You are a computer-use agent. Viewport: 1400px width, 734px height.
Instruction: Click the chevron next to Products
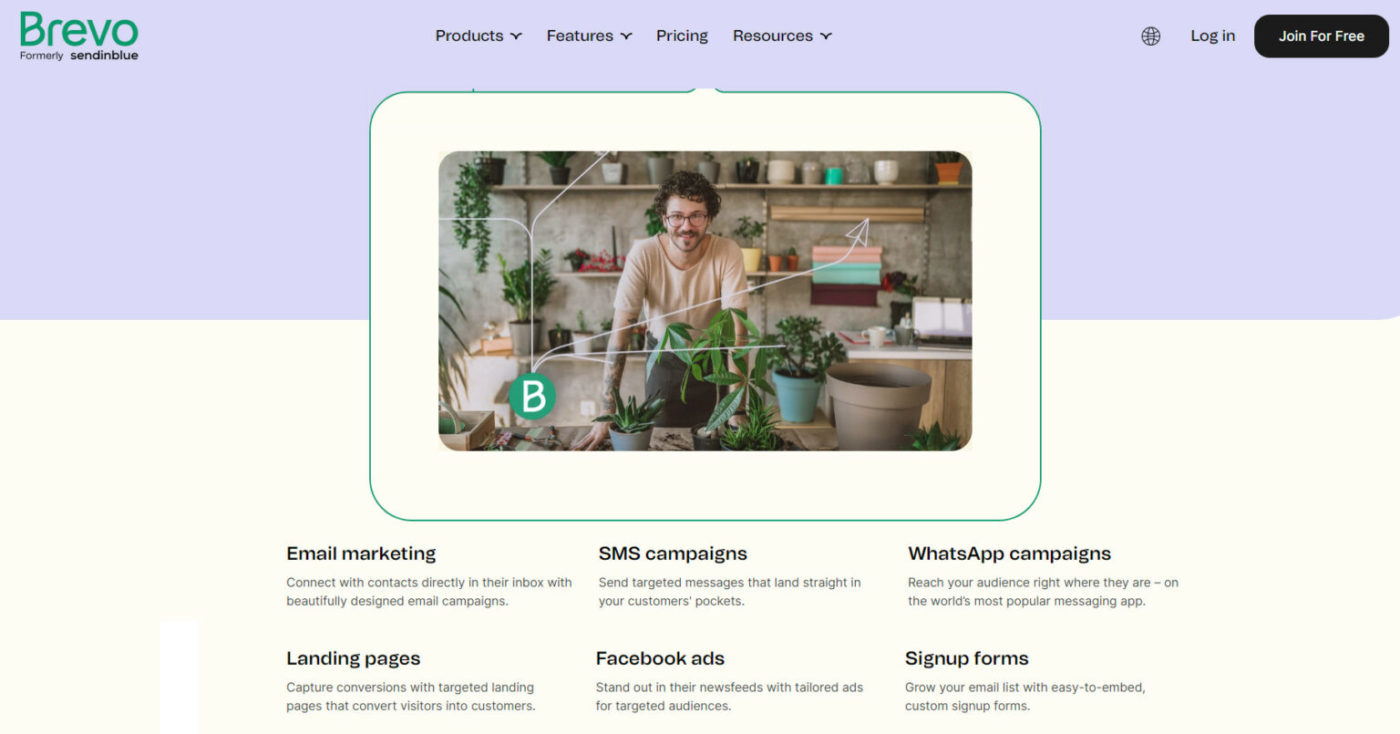(516, 36)
